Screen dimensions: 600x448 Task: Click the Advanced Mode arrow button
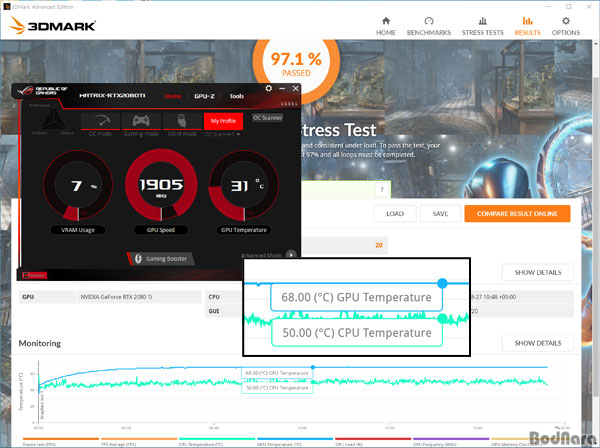click(291, 254)
